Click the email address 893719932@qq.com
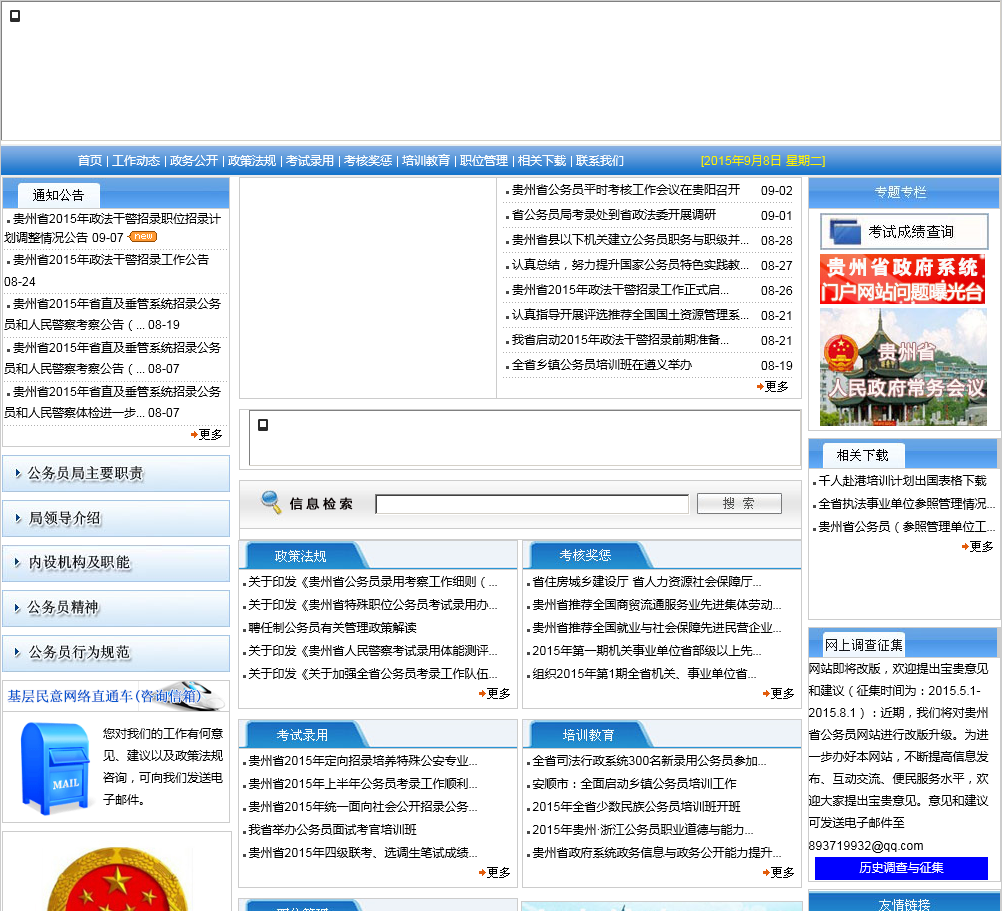 coord(866,845)
